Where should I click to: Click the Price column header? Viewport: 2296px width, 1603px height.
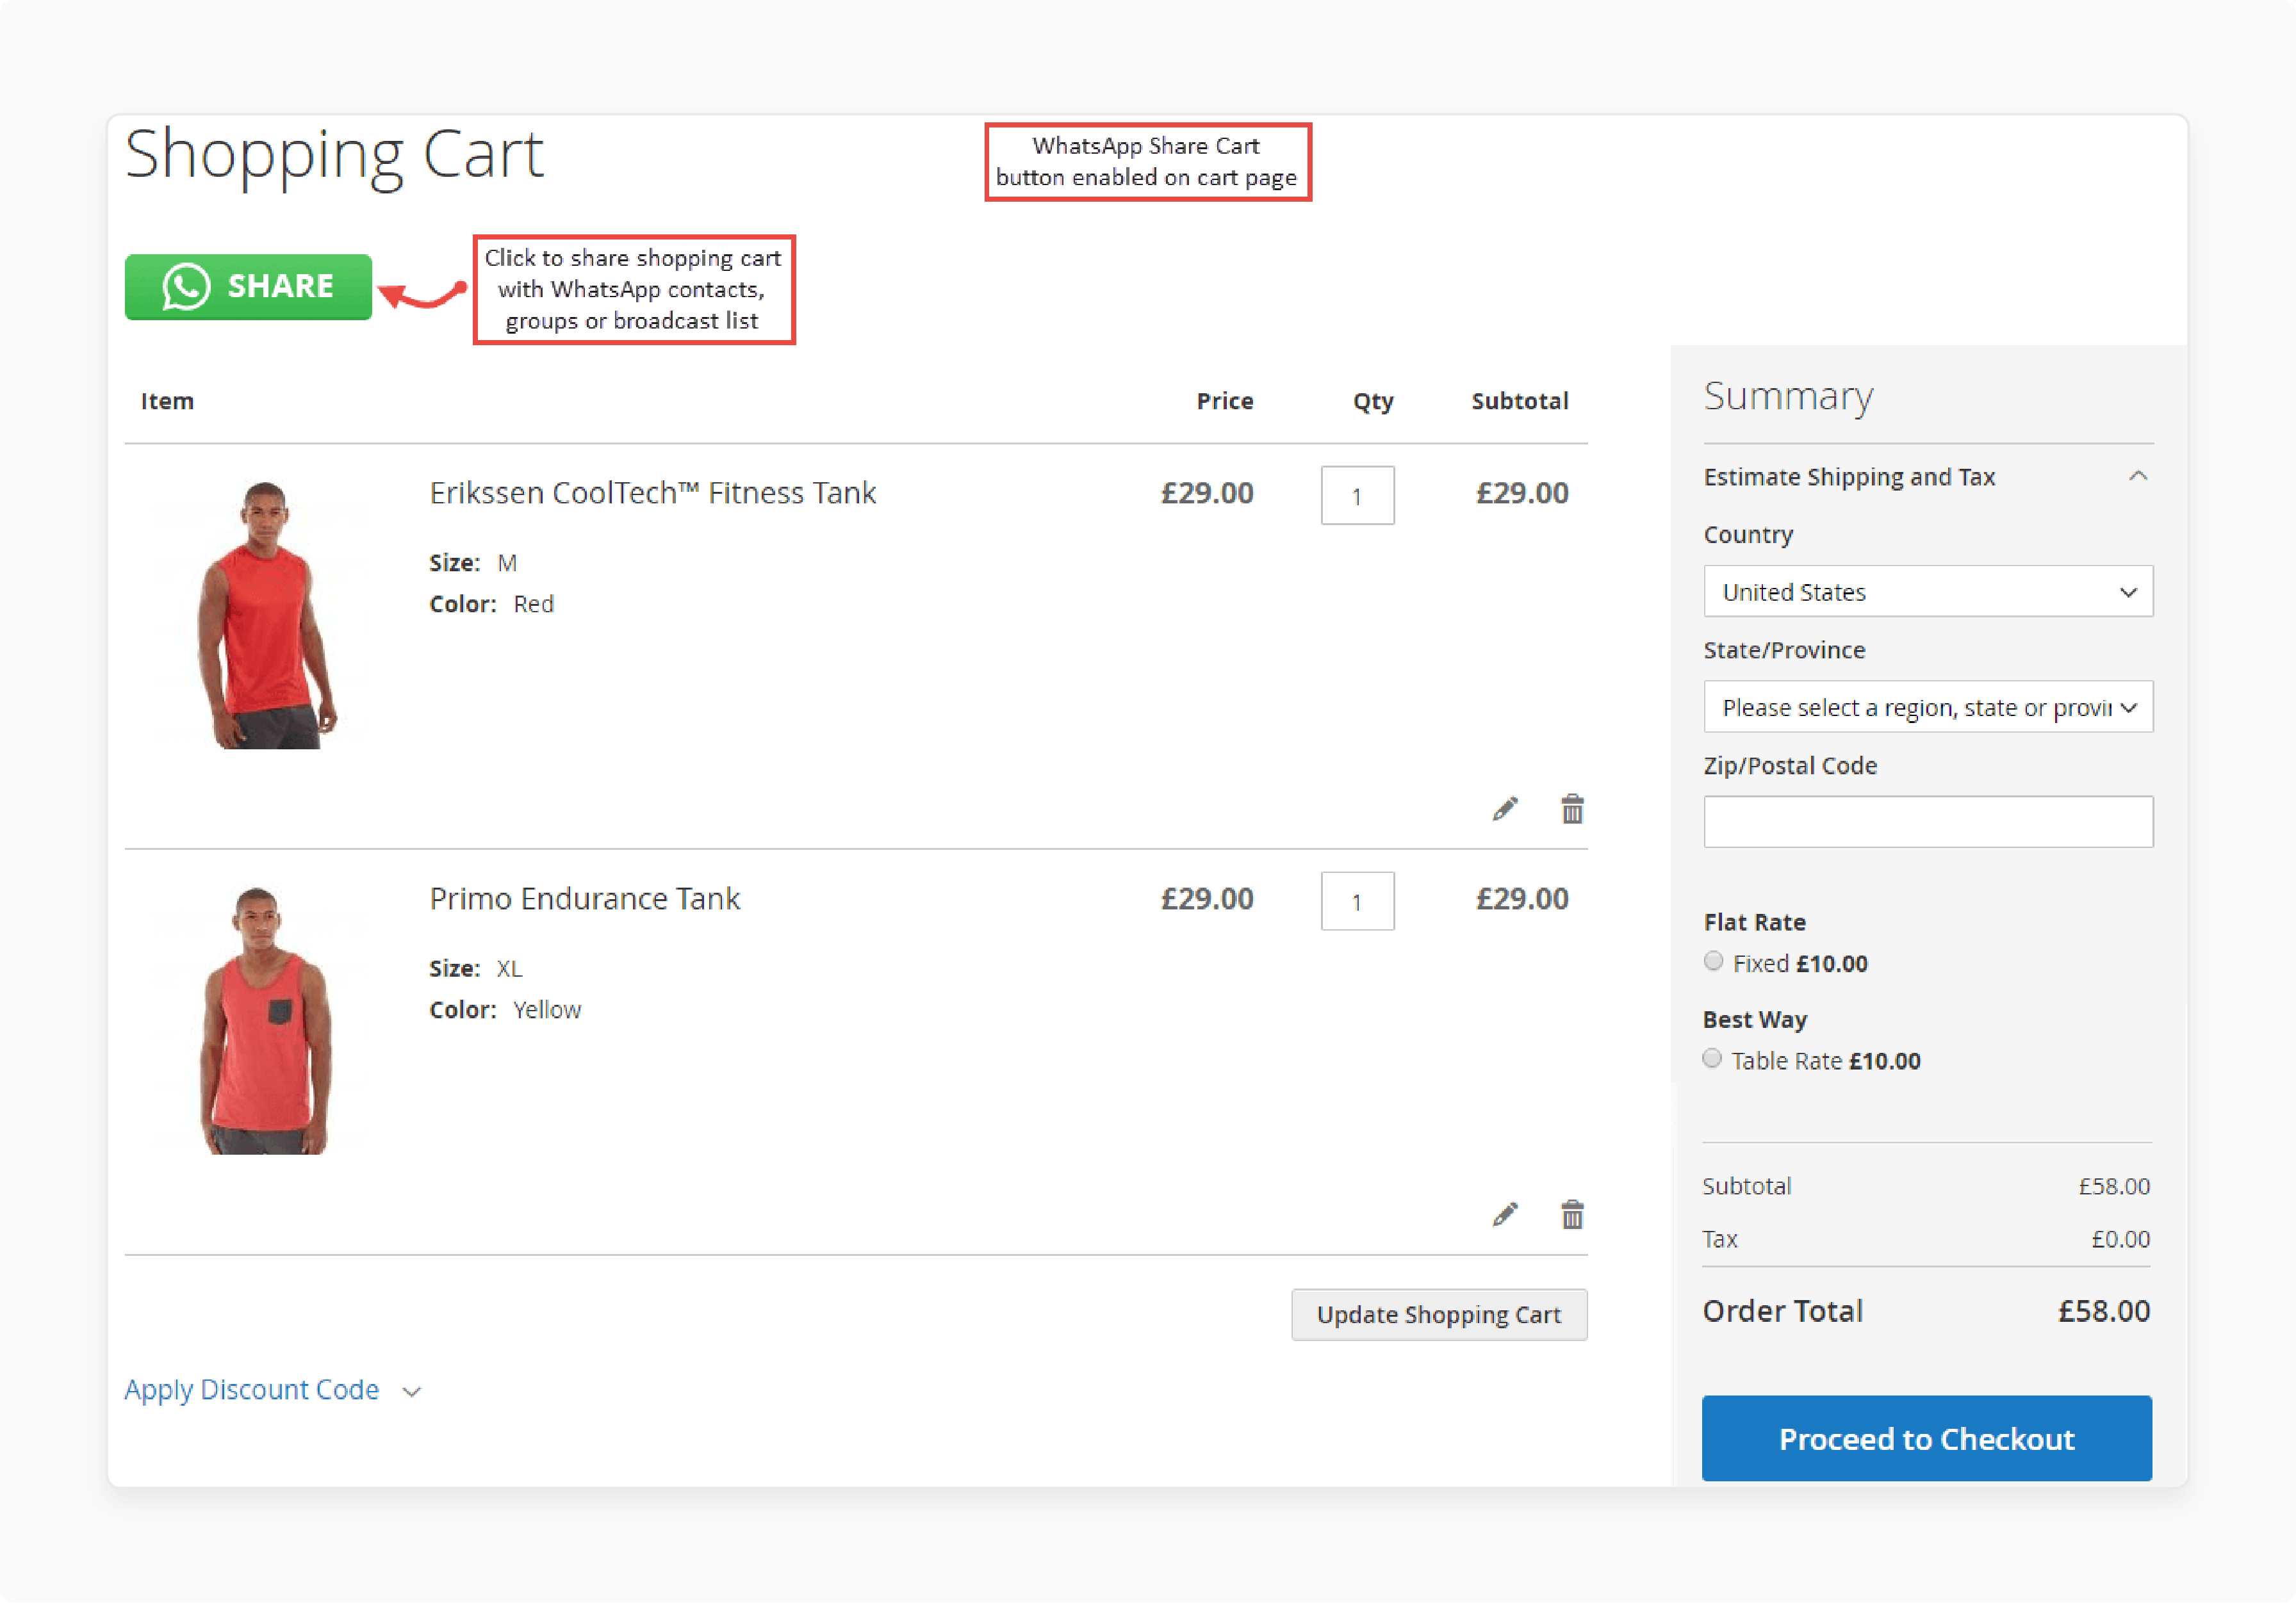tap(1225, 401)
